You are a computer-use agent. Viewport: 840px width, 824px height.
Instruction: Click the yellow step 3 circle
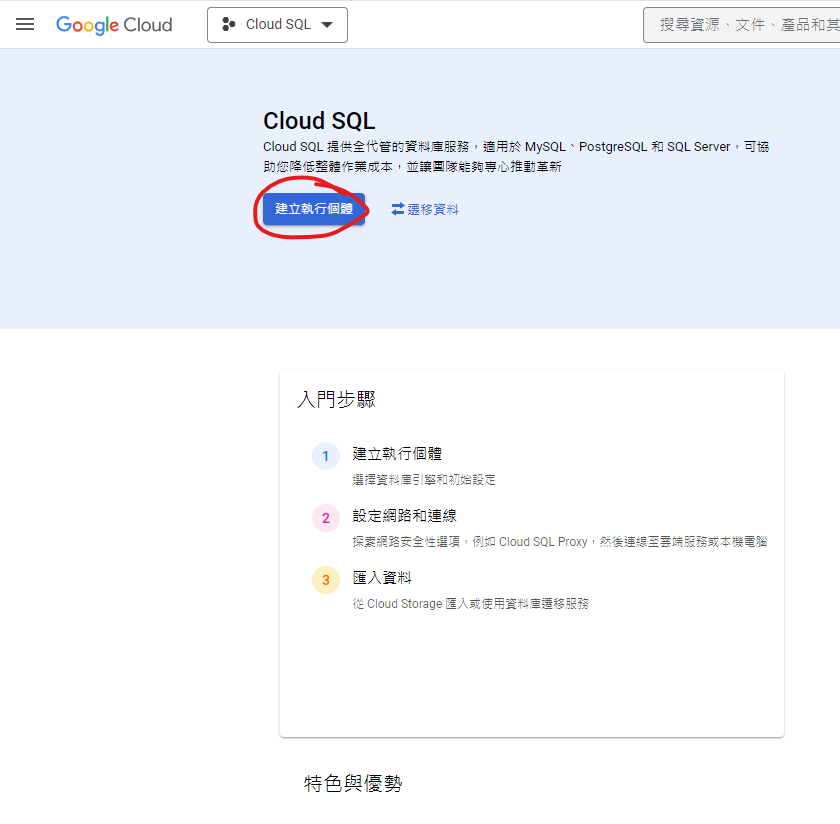(x=325, y=581)
